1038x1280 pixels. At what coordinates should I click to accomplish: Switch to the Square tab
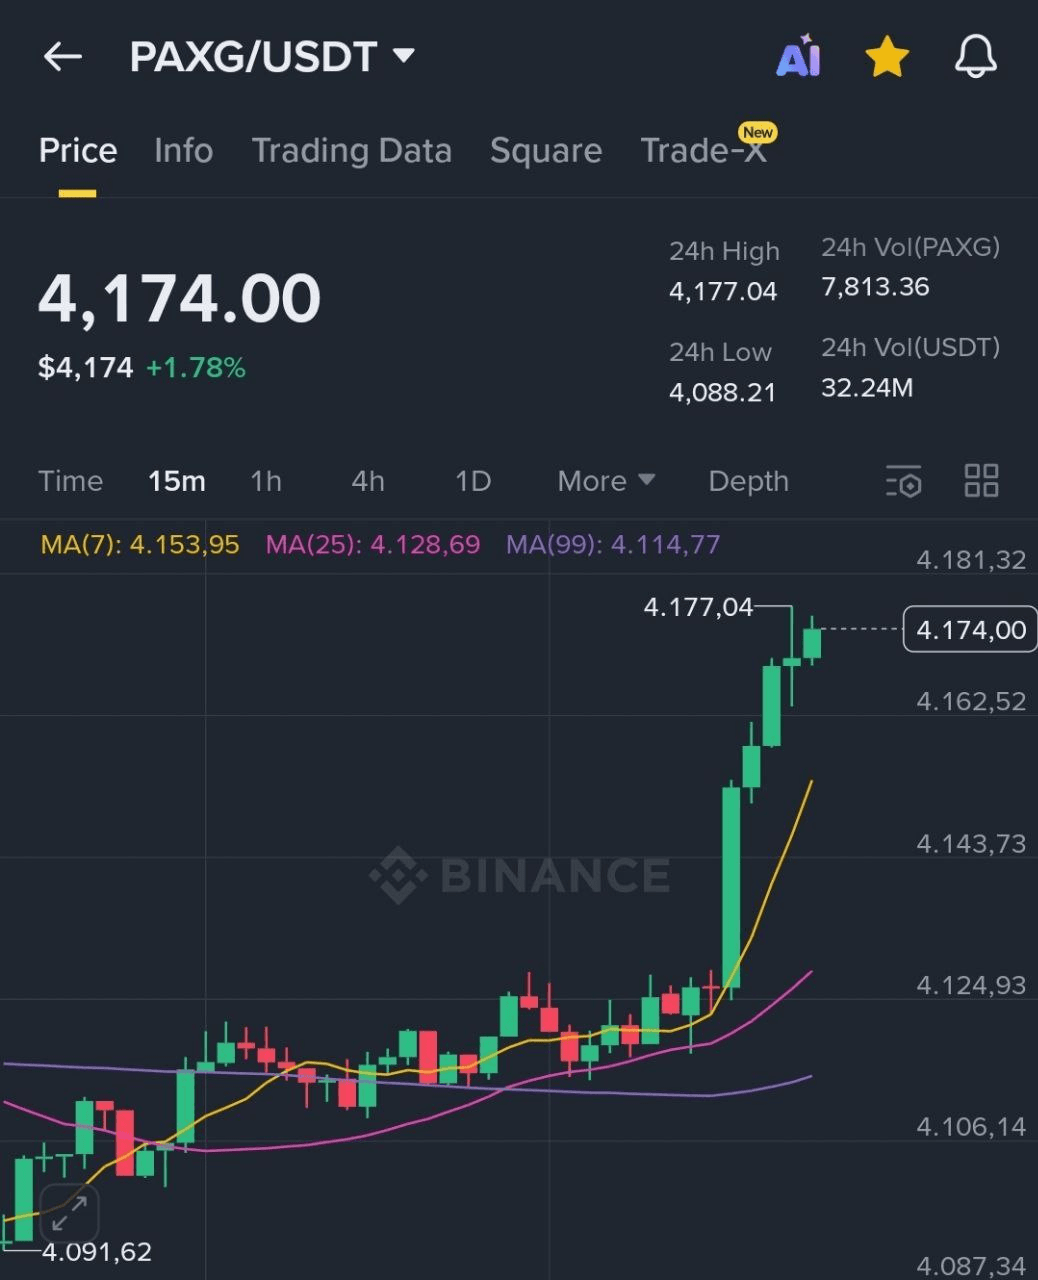546,150
